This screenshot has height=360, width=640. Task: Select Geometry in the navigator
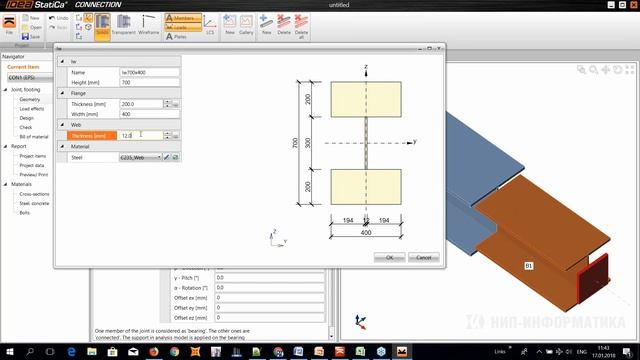(30, 99)
